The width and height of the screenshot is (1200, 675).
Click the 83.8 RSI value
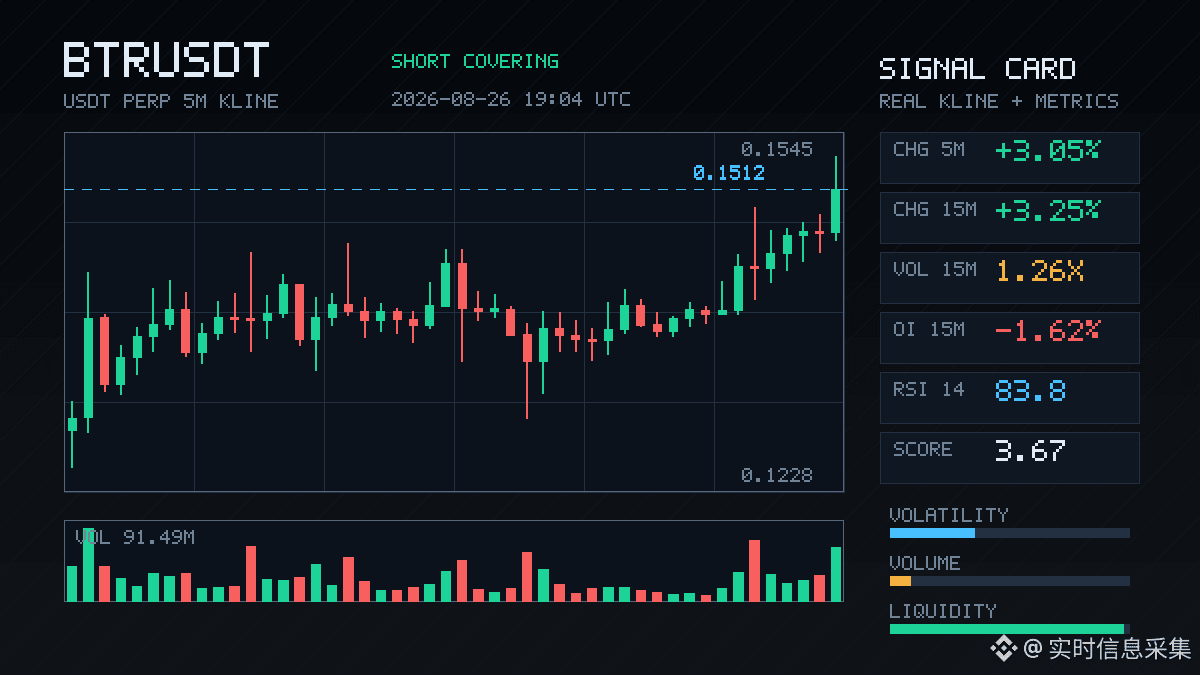(1030, 391)
